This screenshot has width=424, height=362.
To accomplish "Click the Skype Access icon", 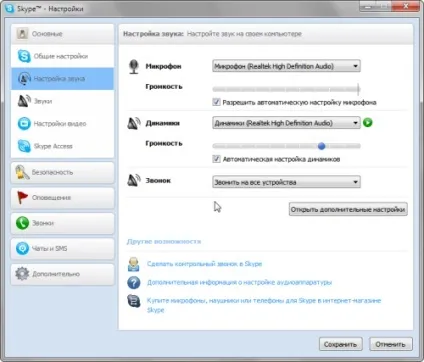I will click(x=24, y=146).
